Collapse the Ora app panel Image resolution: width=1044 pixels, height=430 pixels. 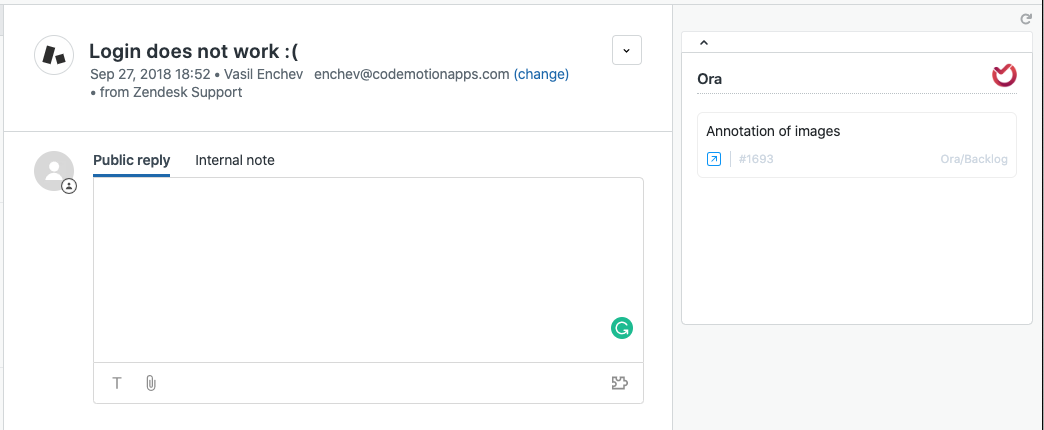(703, 42)
